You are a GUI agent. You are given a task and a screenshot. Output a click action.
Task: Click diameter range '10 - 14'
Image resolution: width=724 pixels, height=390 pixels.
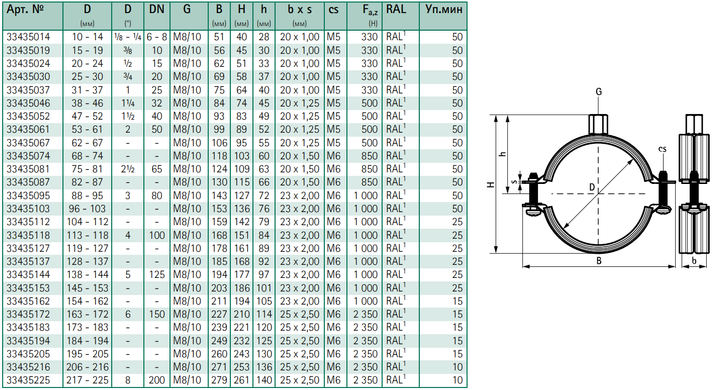tap(87, 37)
